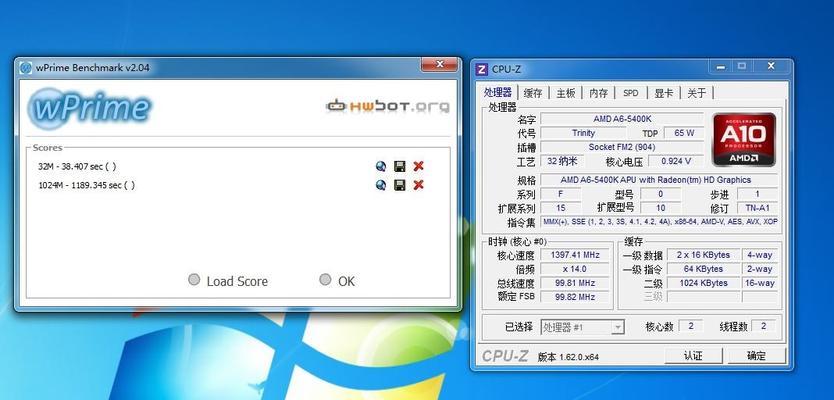The image size is (834, 400).
Task: Click the 32M - 38.407 sec score text
Action: (x=77, y=166)
